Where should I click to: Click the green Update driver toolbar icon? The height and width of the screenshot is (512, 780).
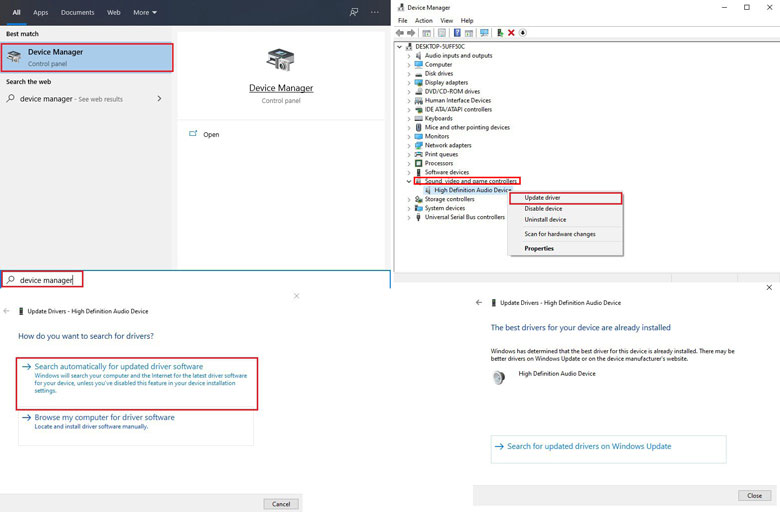500,33
